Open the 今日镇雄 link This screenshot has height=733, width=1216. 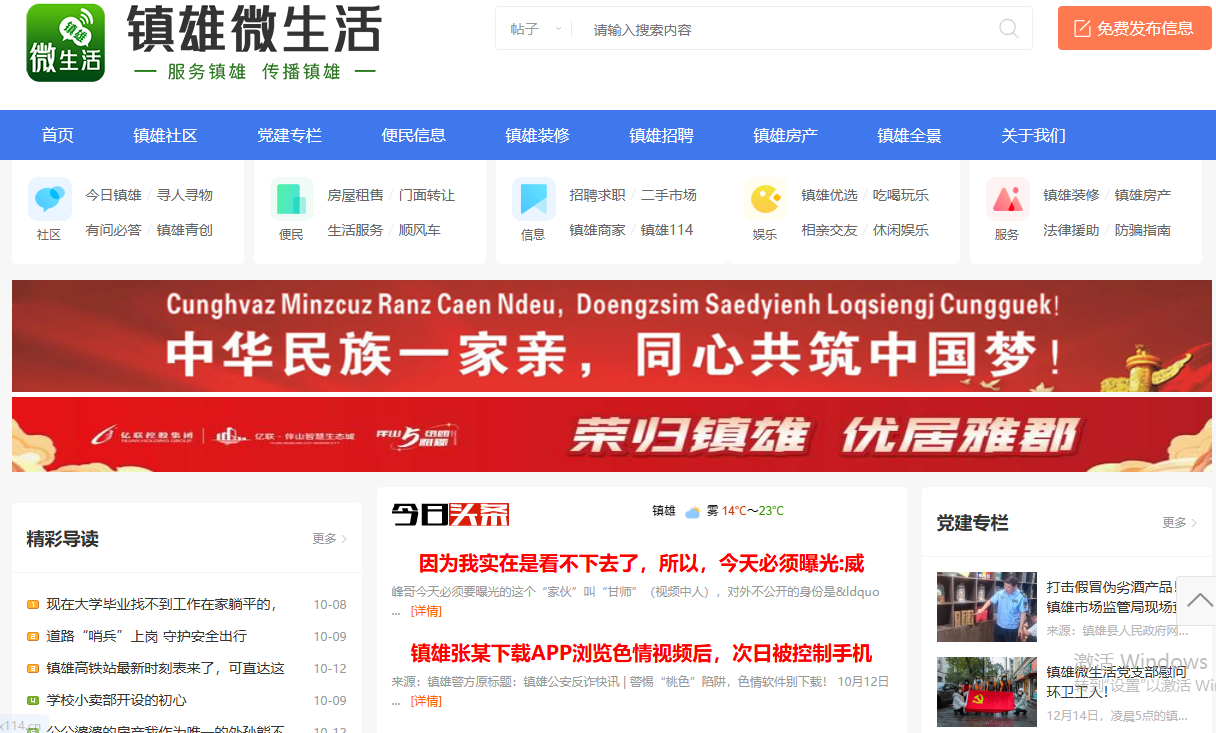(x=113, y=195)
